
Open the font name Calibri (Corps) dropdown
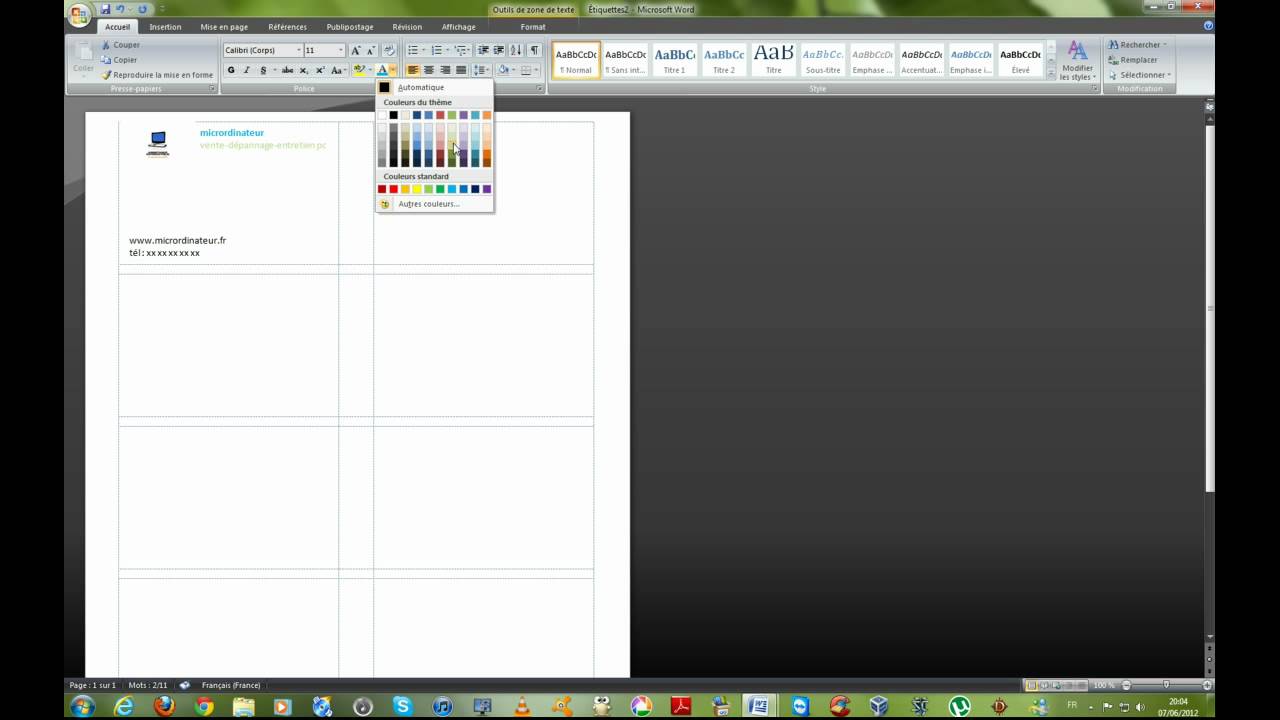pyautogui.click(x=299, y=50)
